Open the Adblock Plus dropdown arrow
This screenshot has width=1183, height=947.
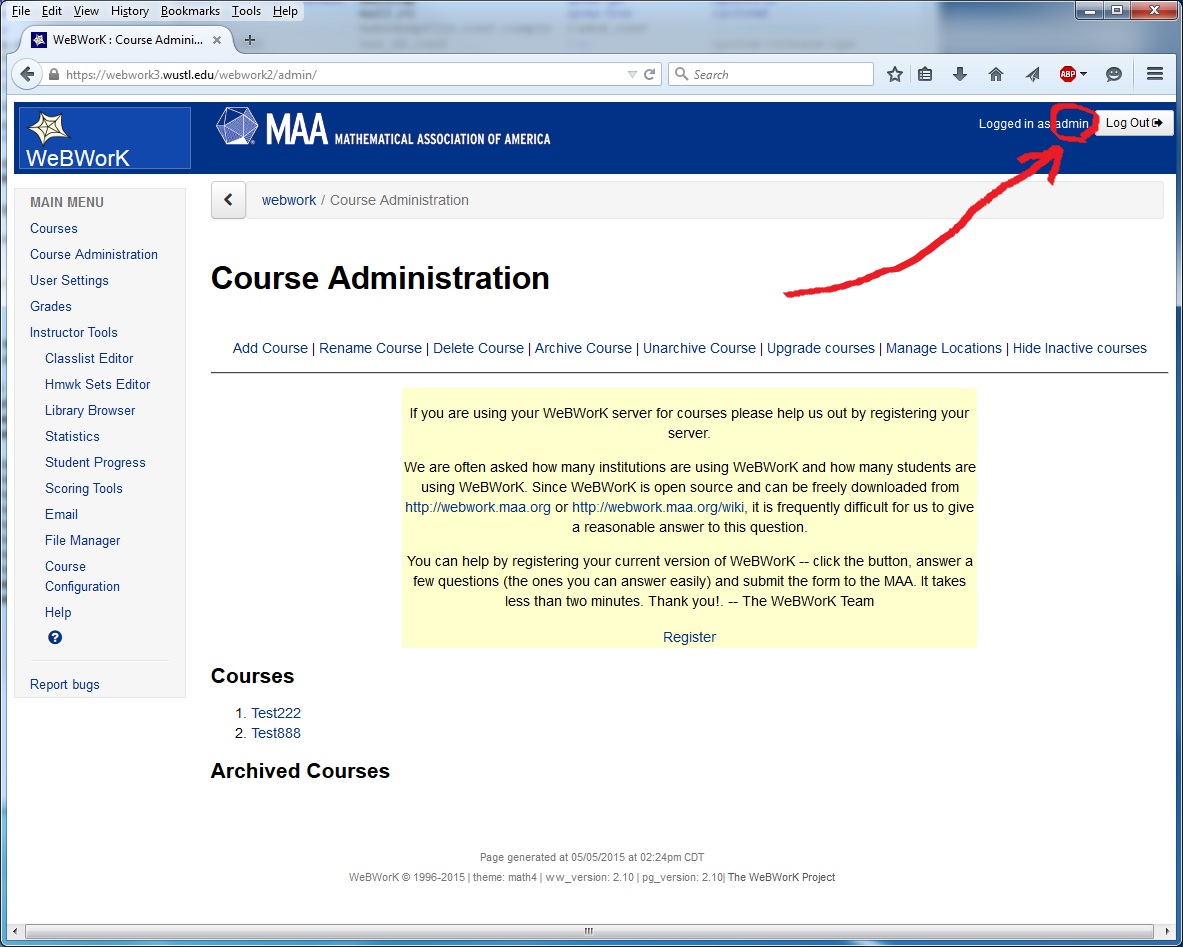click(x=1083, y=74)
